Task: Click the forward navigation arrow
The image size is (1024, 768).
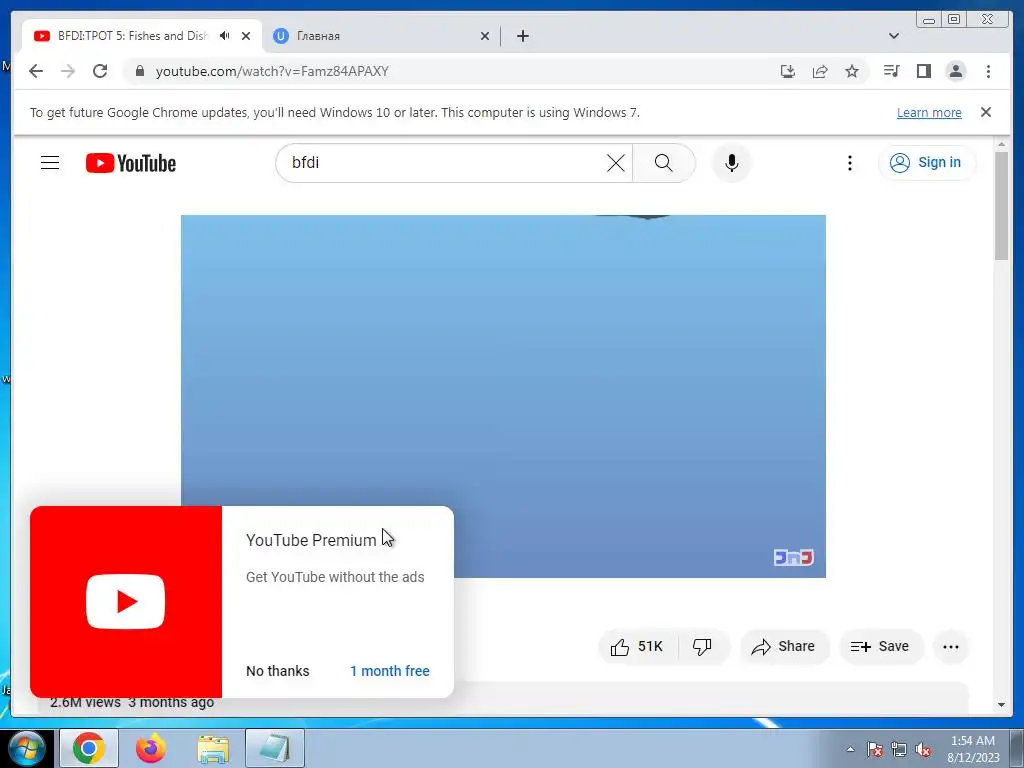Action: point(68,71)
